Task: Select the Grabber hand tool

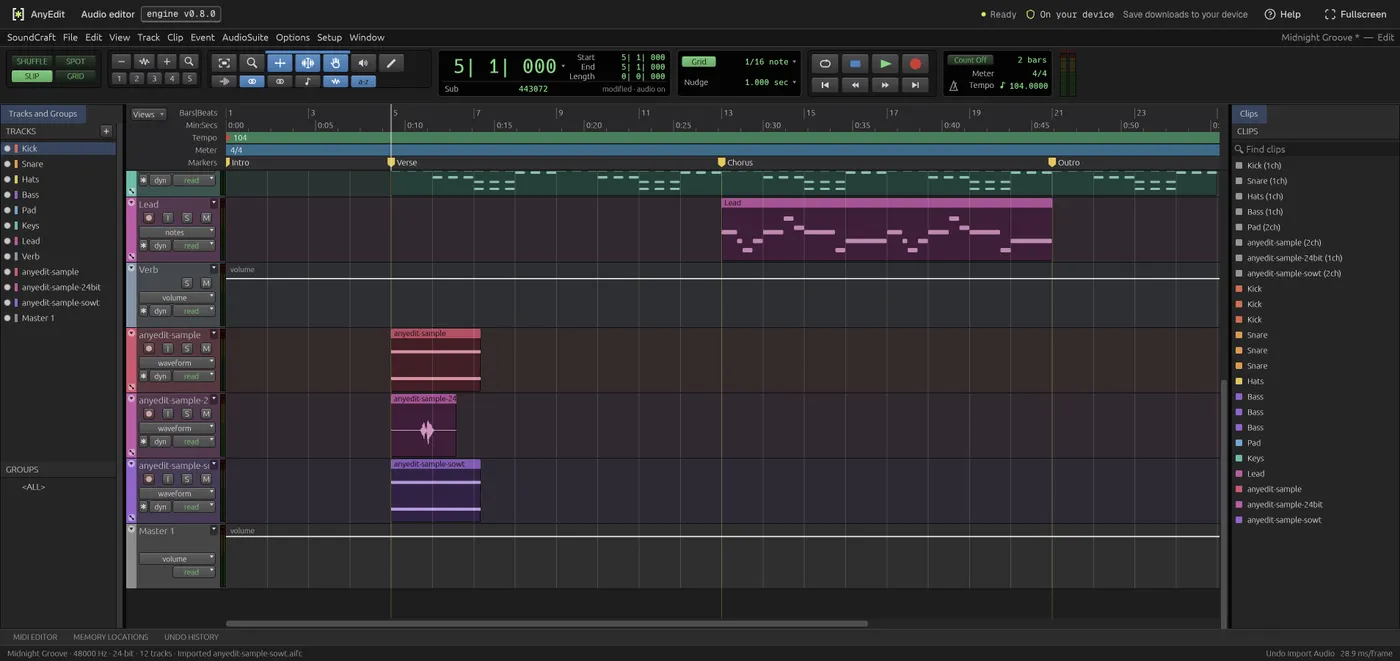Action: coord(336,63)
